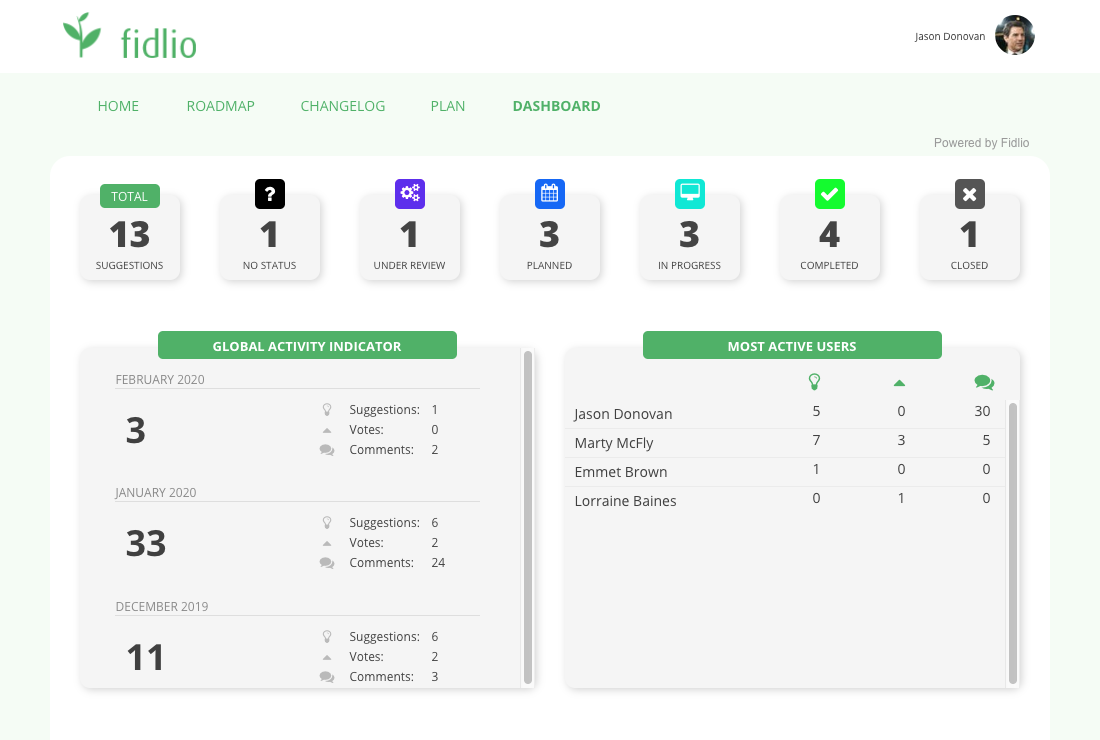Click the green checkmark Completed icon
The height and width of the screenshot is (740, 1100).
(x=830, y=194)
